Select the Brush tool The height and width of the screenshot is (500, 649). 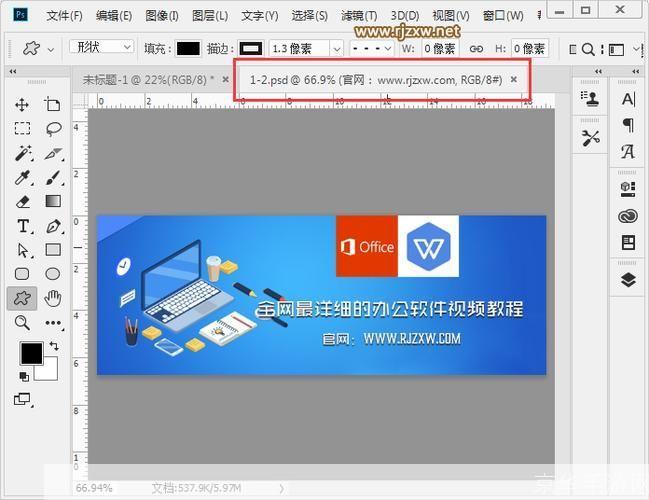(53, 178)
